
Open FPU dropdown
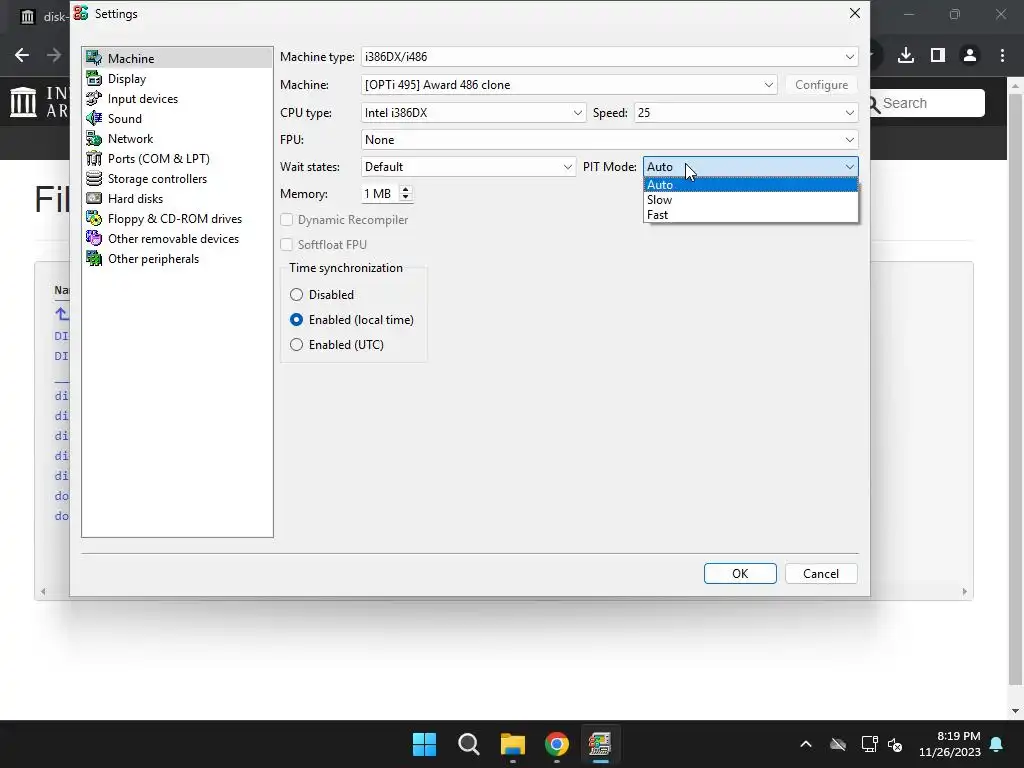pyautogui.click(x=609, y=140)
